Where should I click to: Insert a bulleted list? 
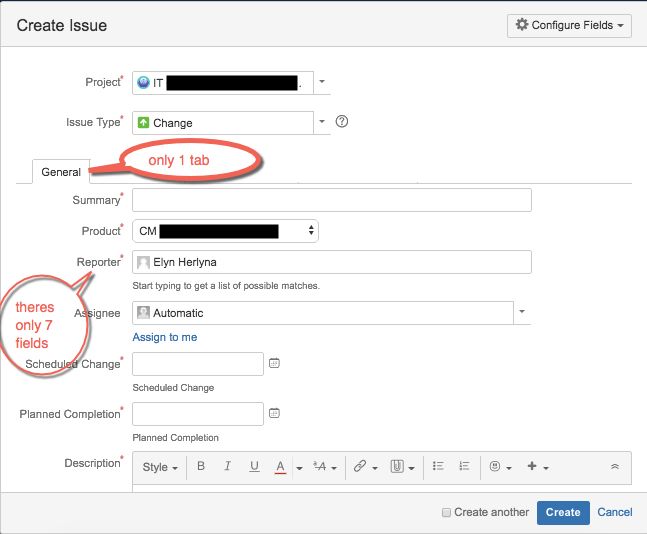(x=438, y=466)
